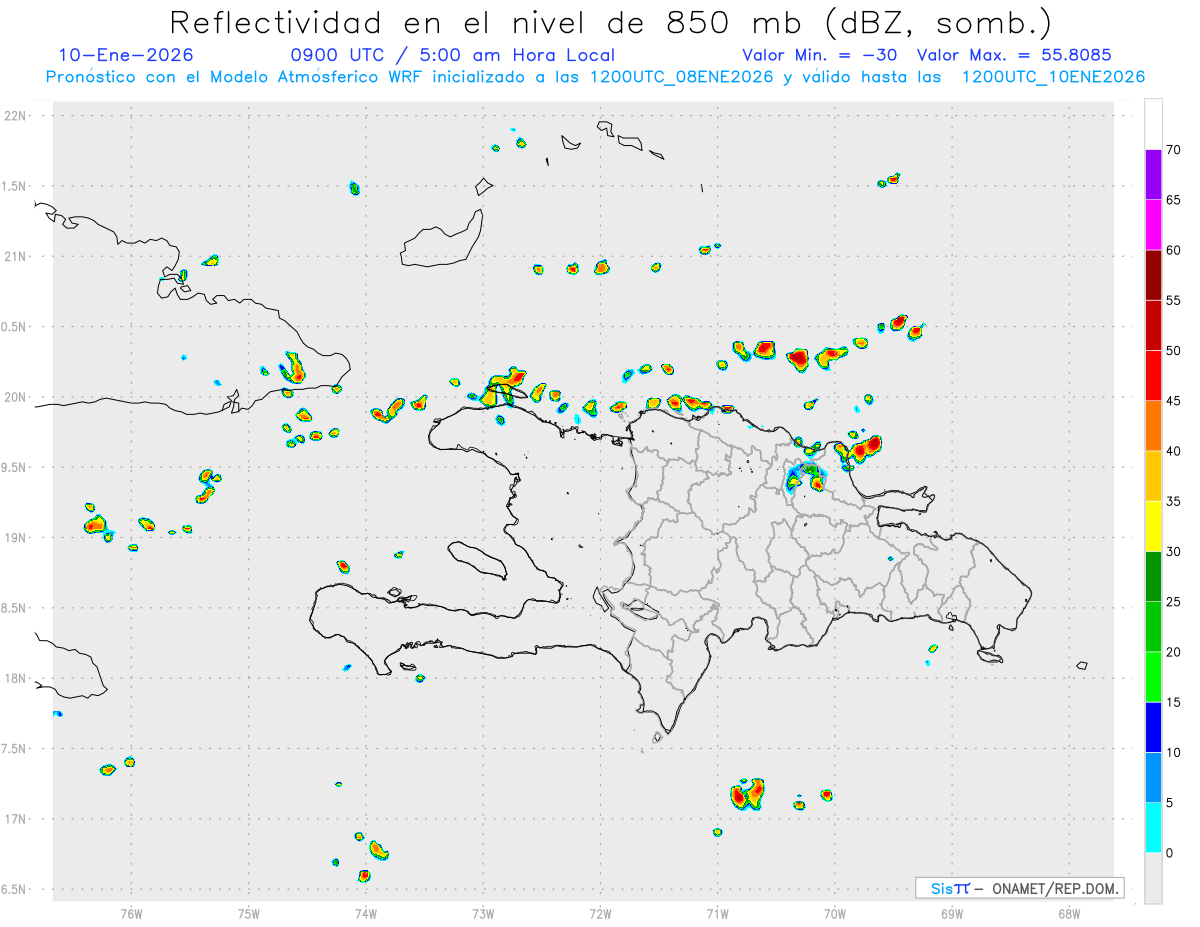Click the orange 40-45 dBZ color band
The image size is (1200, 927).
[1153, 425]
